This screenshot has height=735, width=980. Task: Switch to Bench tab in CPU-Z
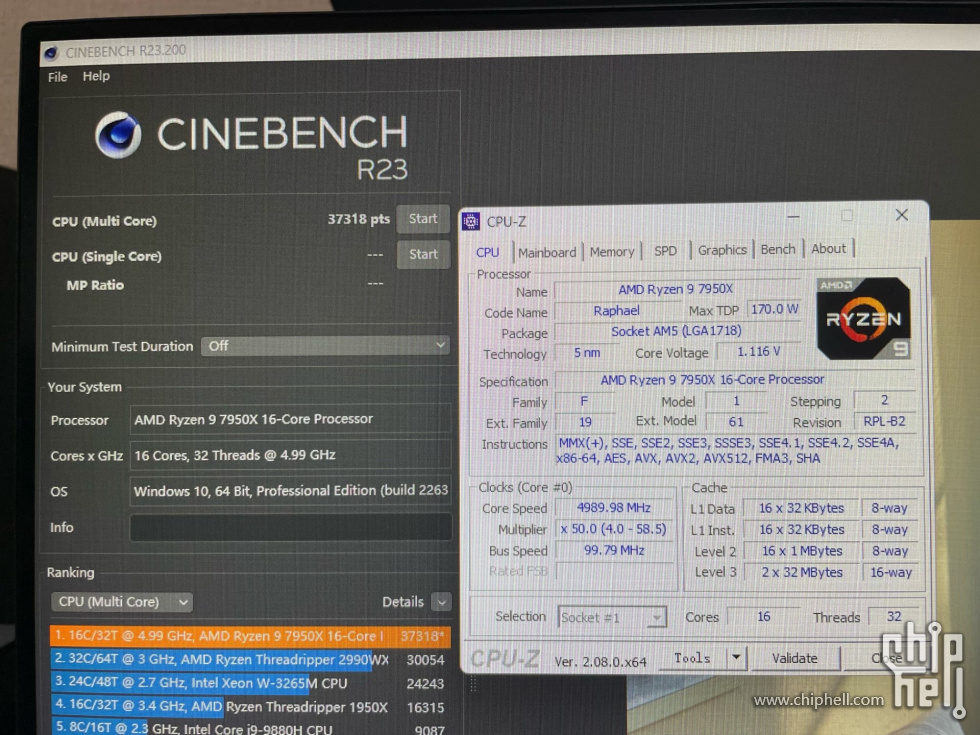tap(778, 249)
